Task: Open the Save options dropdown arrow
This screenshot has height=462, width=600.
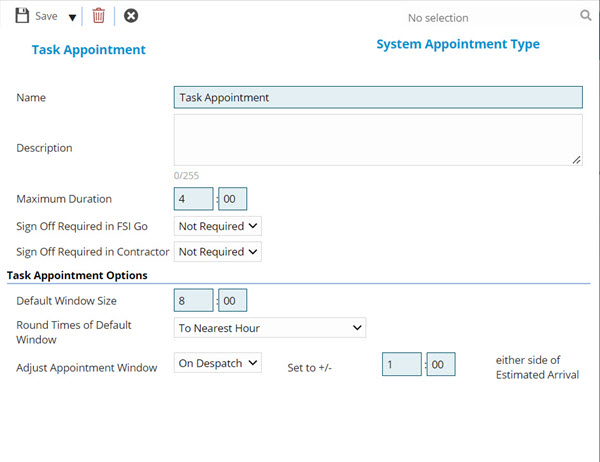Action: point(72,17)
